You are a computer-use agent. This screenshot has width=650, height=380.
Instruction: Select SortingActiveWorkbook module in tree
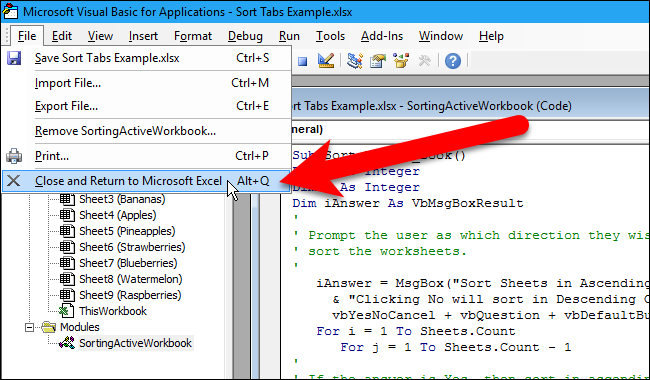[x=135, y=343]
